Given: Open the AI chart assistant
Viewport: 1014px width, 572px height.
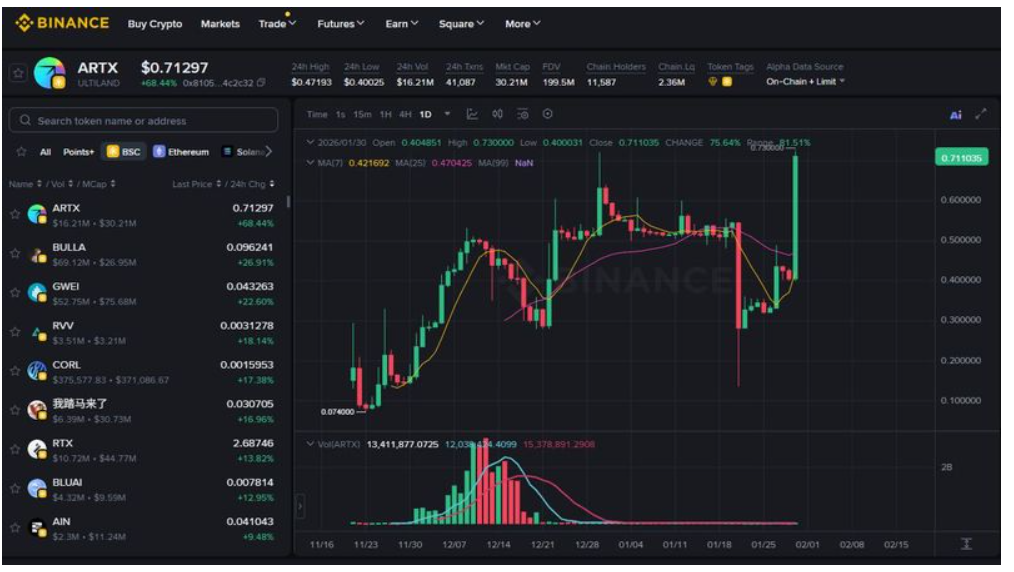Looking at the screenshot, I should 956,115.
